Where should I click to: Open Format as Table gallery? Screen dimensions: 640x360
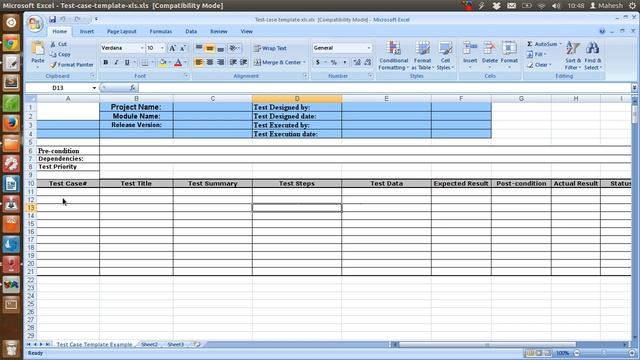[422, 56]
